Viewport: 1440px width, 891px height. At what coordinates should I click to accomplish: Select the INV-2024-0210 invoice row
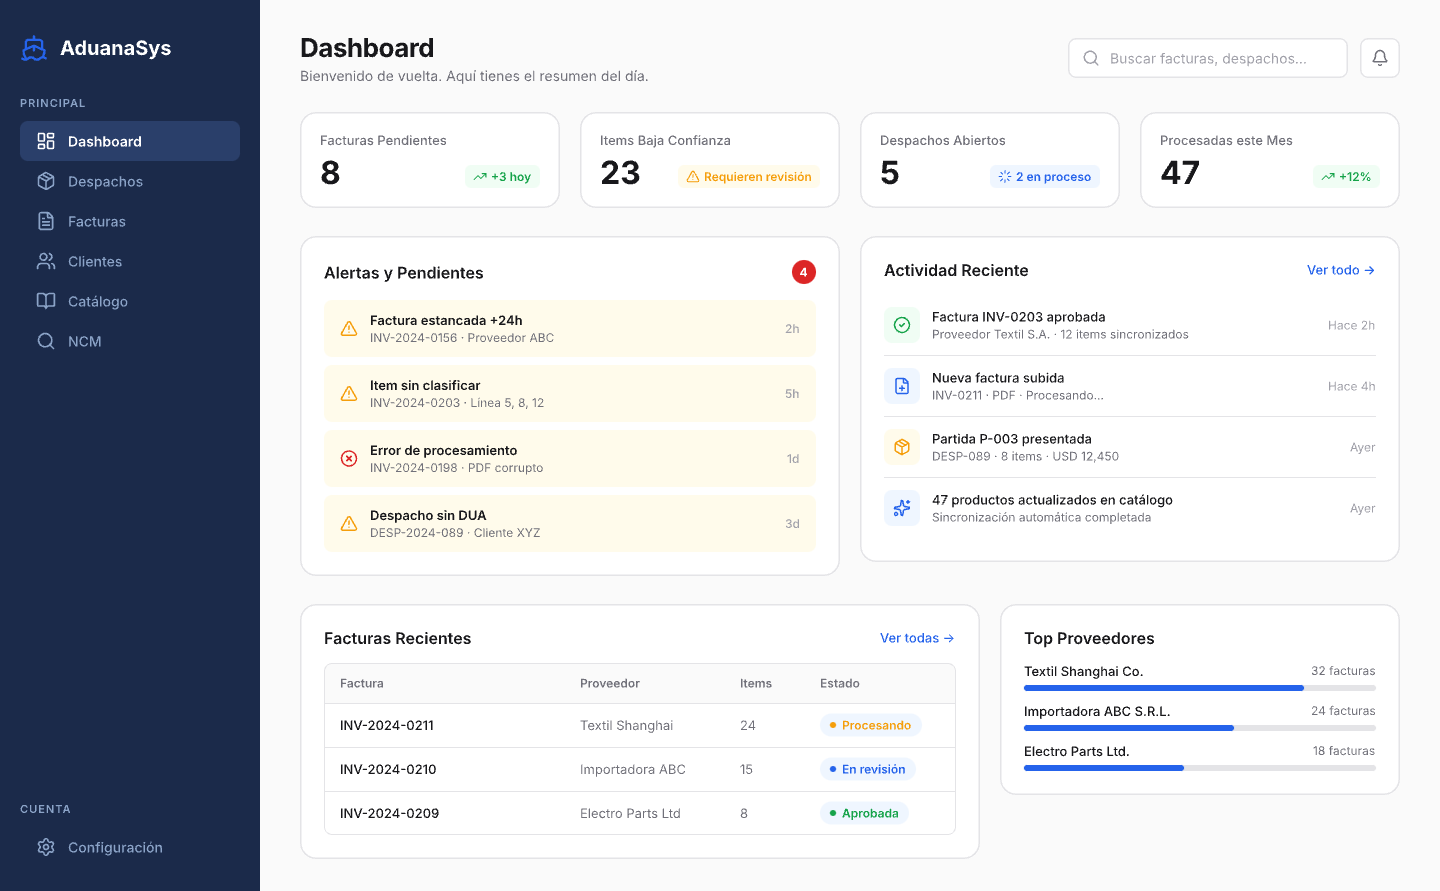[x=639, y=769]
